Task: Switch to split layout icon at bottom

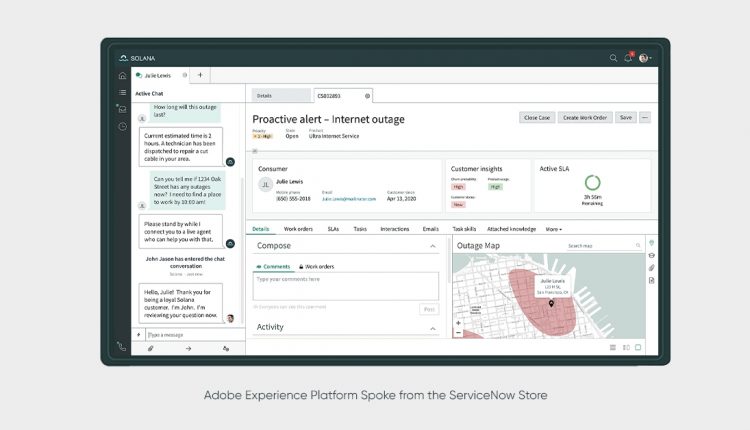Action: click(x=626, y=348)
